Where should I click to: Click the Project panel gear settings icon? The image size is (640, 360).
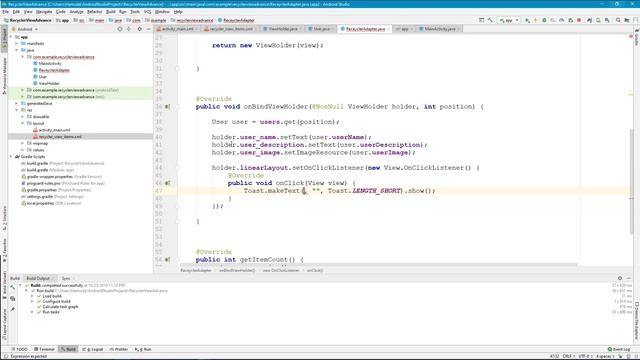pos(140,29)
